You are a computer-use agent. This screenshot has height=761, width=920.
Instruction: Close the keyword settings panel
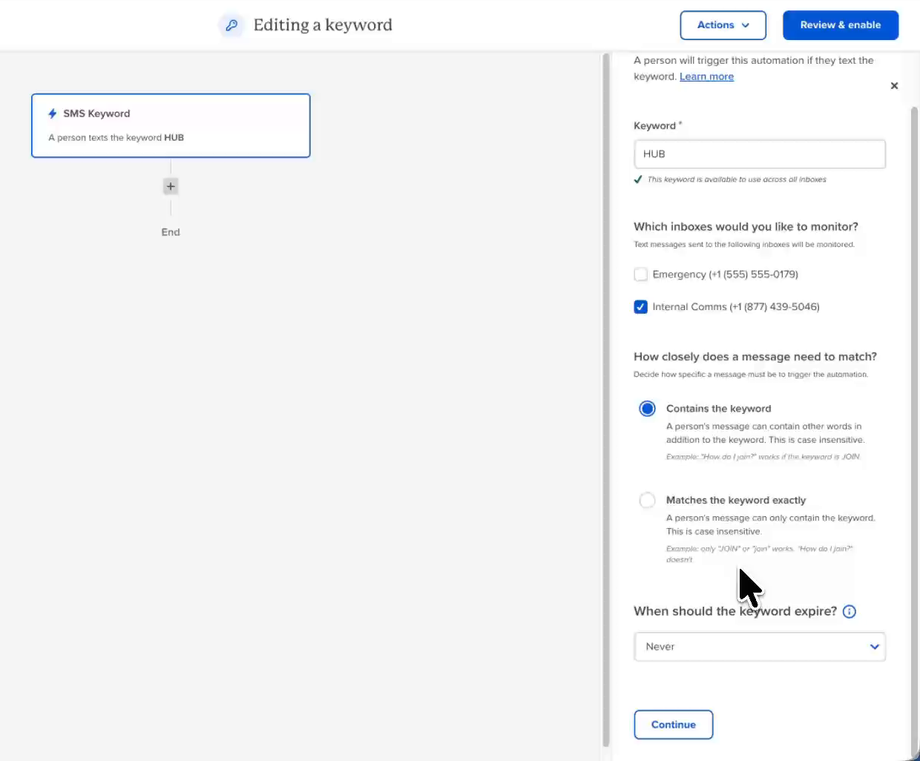[894, 86]
